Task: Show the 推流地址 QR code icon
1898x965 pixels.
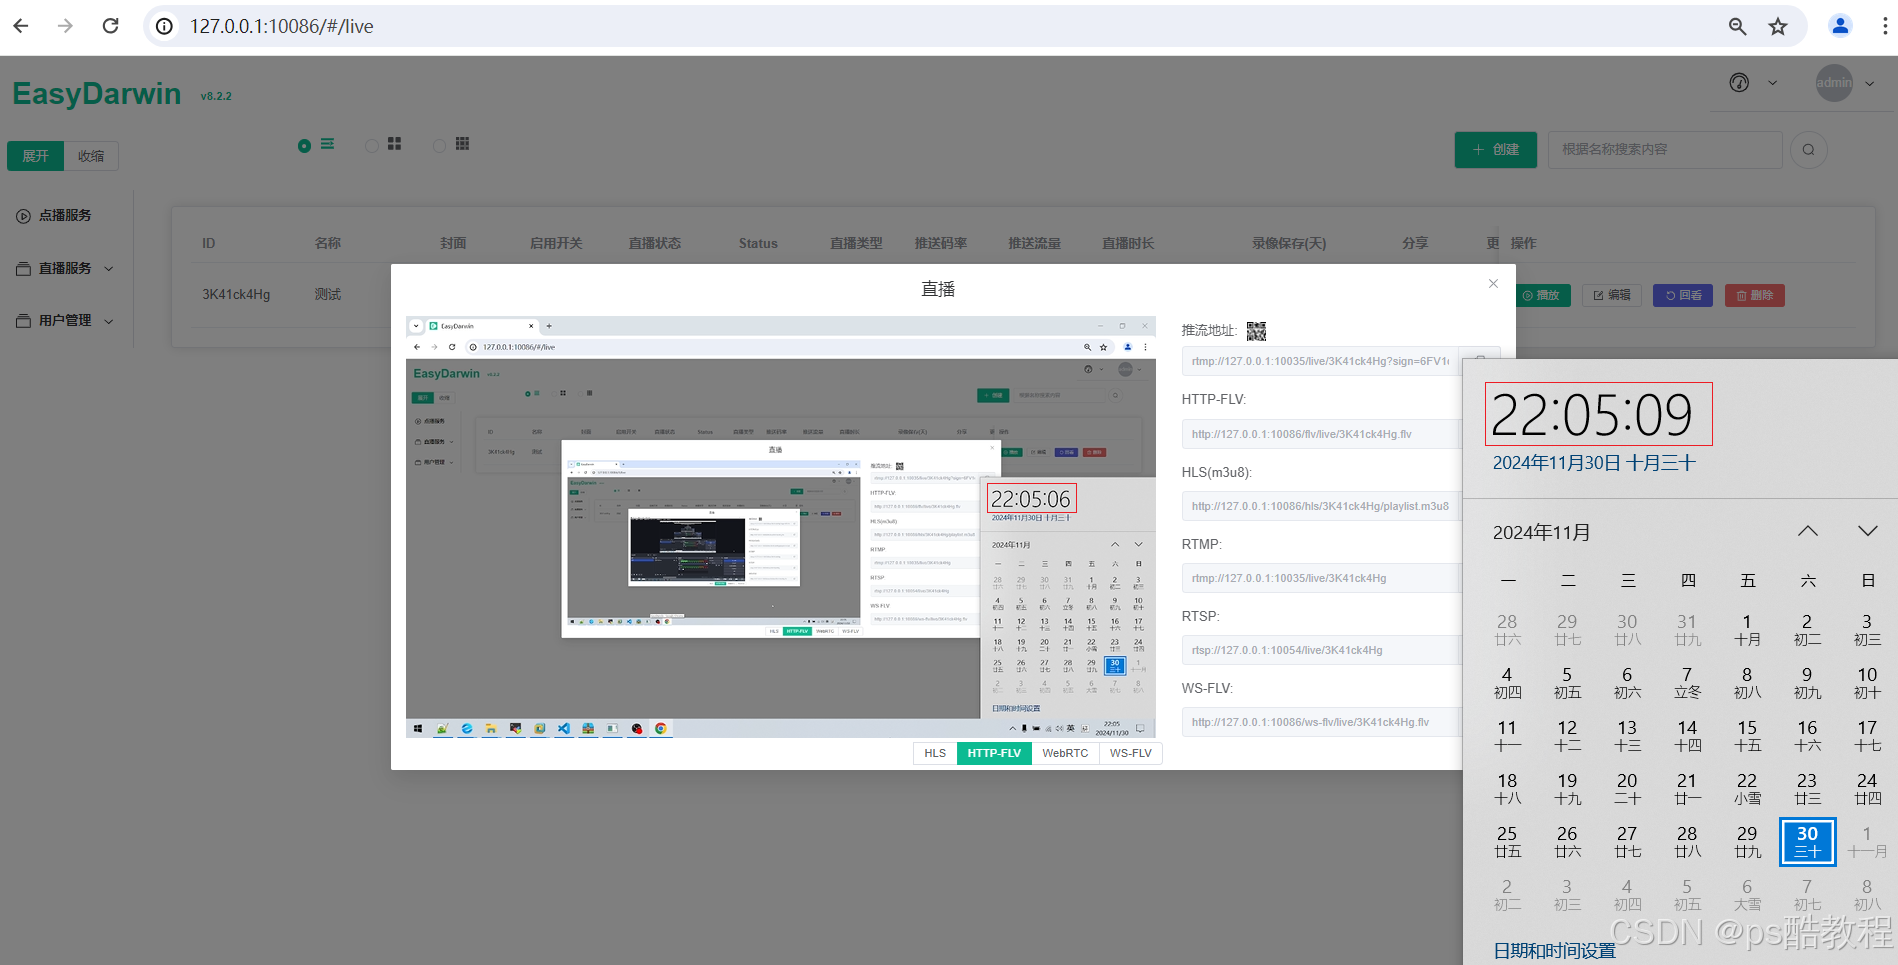Action: [x=1256, y=331]
